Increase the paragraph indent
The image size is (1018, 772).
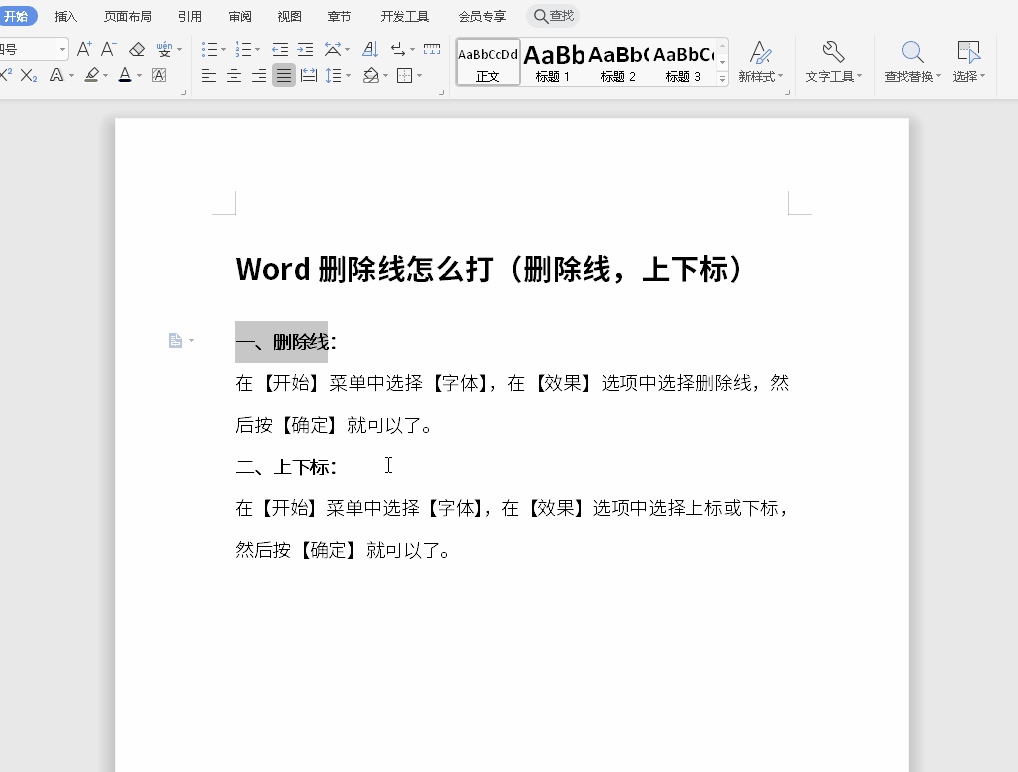coord(305,49)
